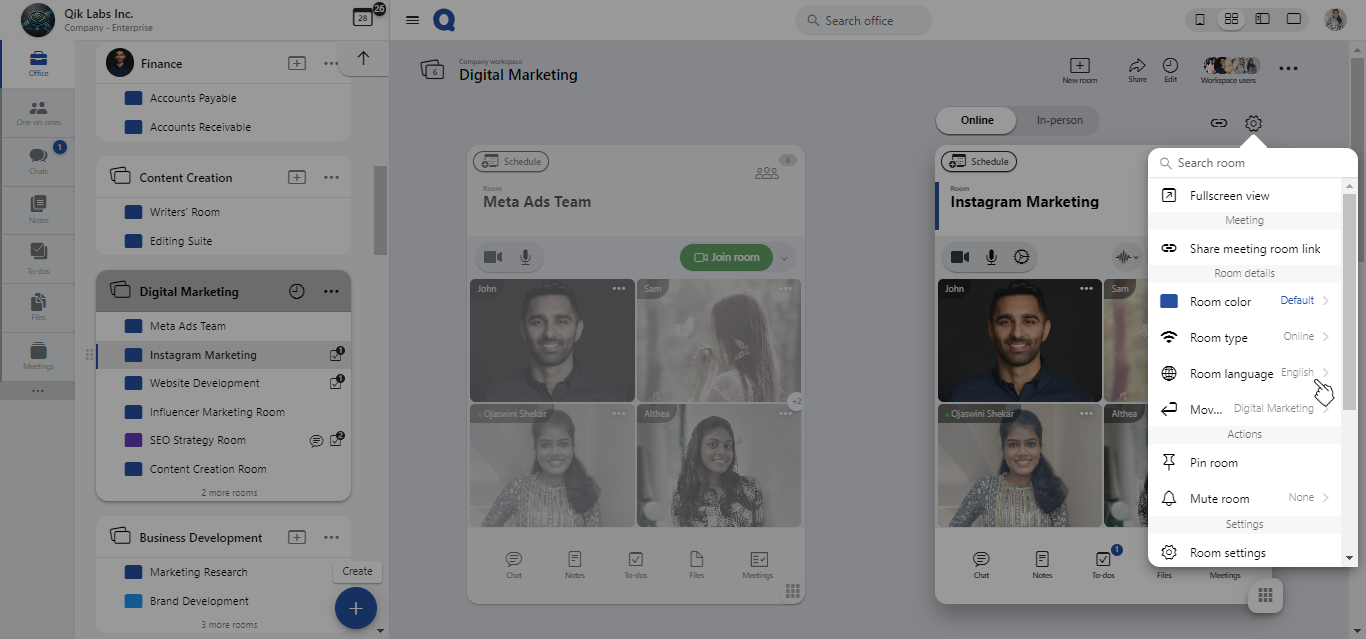Click the calendar icon in header
Image resolution: width=1366 pixels, height=639 pixels.
click(x=362, y=18)
